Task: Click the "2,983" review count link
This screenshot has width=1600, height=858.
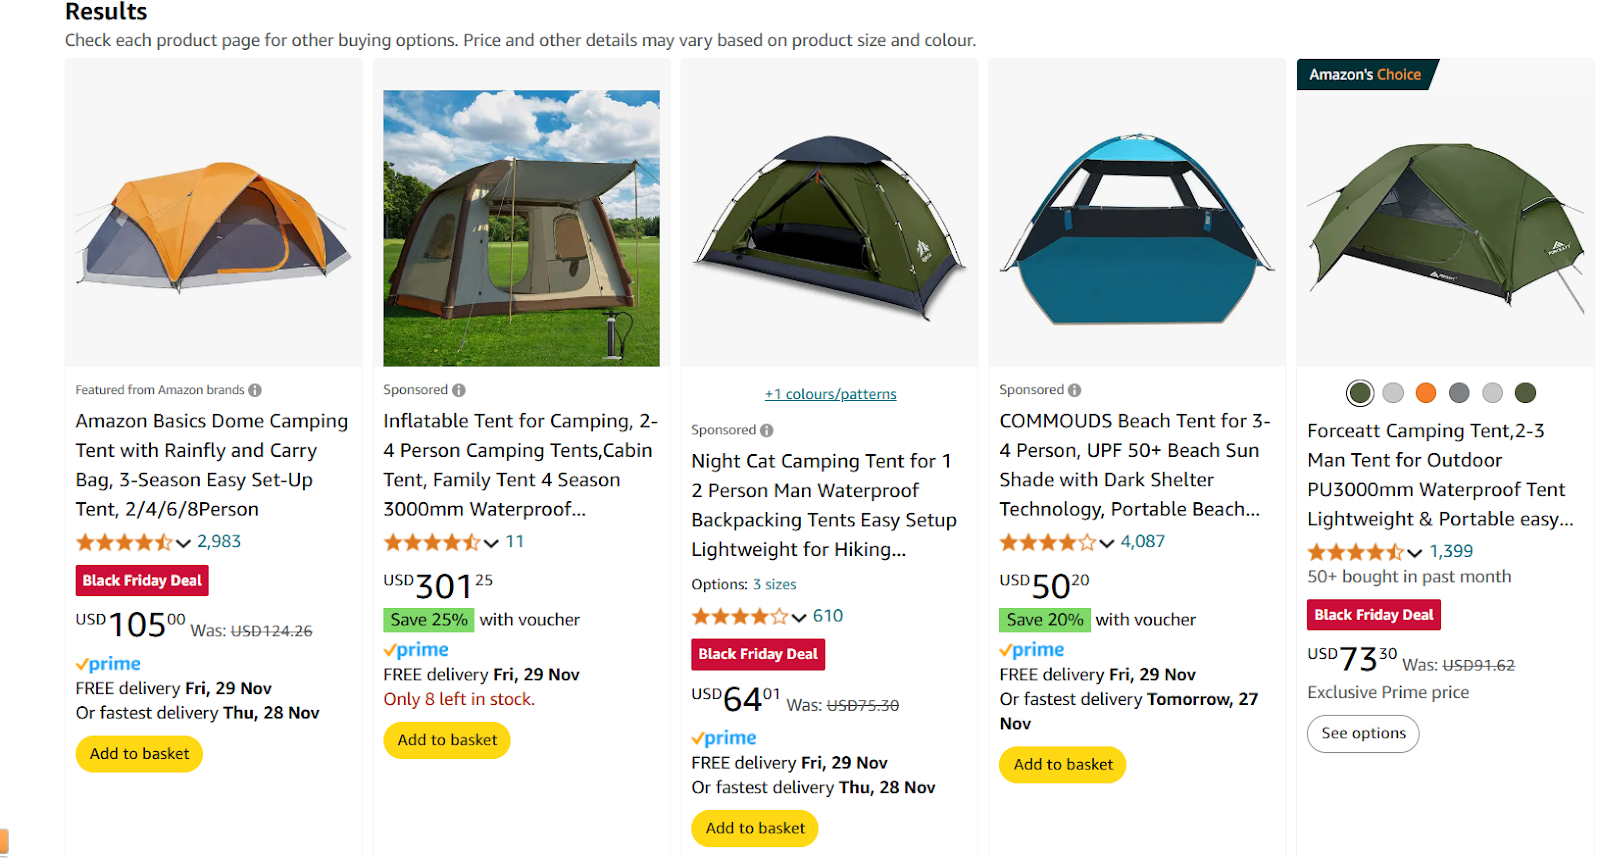Action: pyautogui.click(x=218, y=541)
